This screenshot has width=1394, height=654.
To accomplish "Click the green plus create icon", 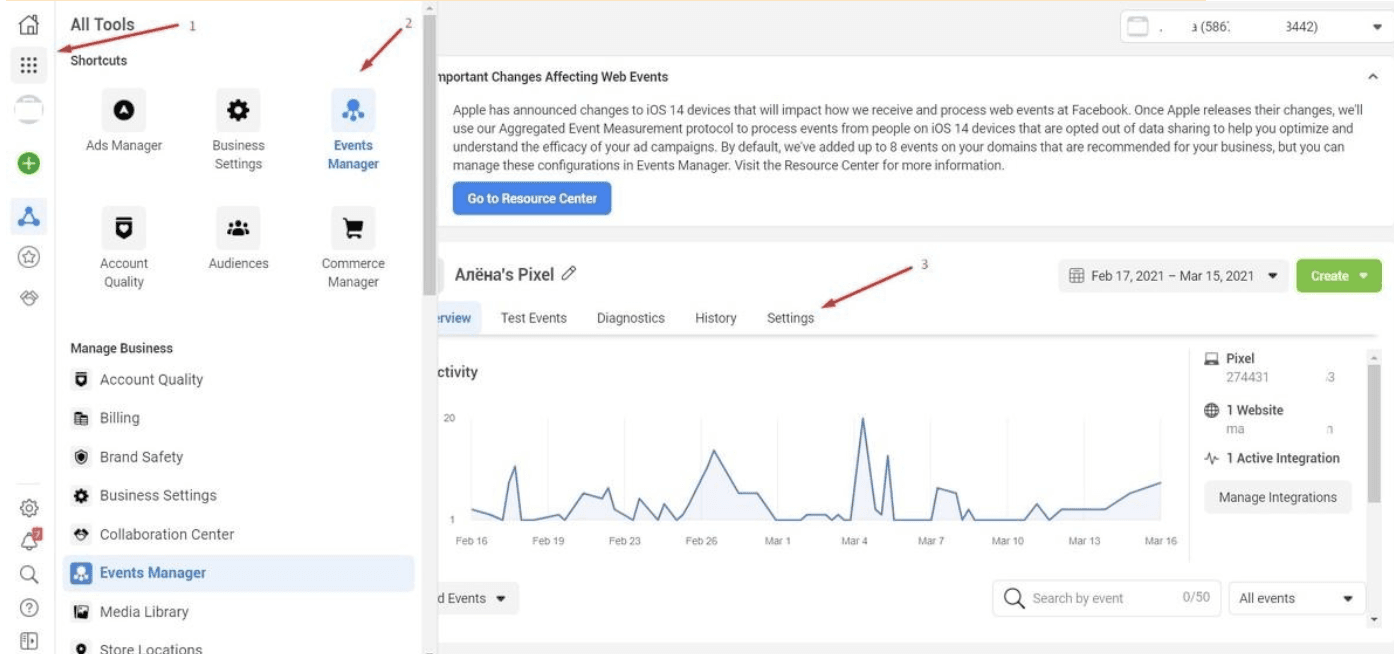I will 29,162.
